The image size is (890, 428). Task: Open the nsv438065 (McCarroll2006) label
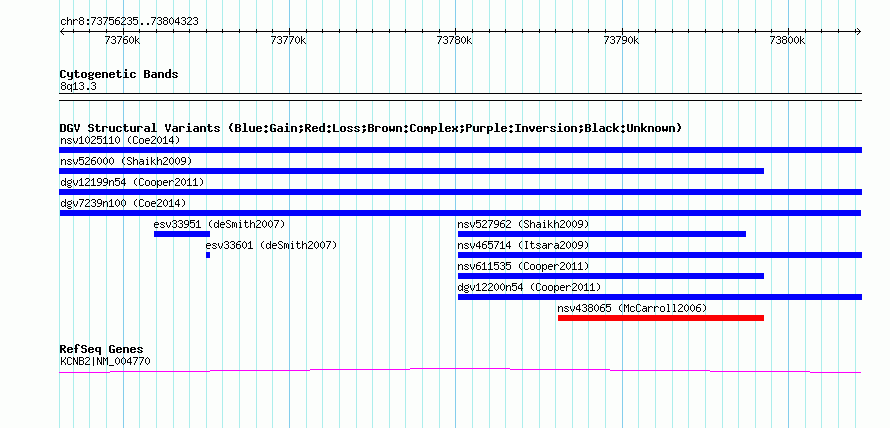(x=632, y=308)
